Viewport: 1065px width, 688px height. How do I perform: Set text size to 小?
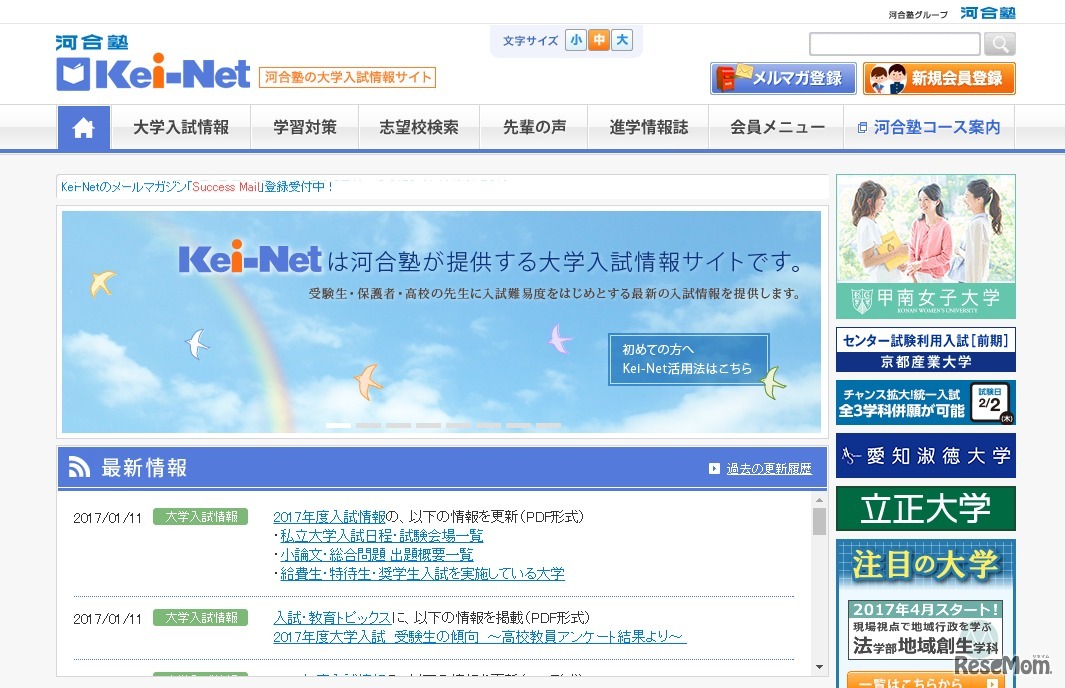coord(576,40)
